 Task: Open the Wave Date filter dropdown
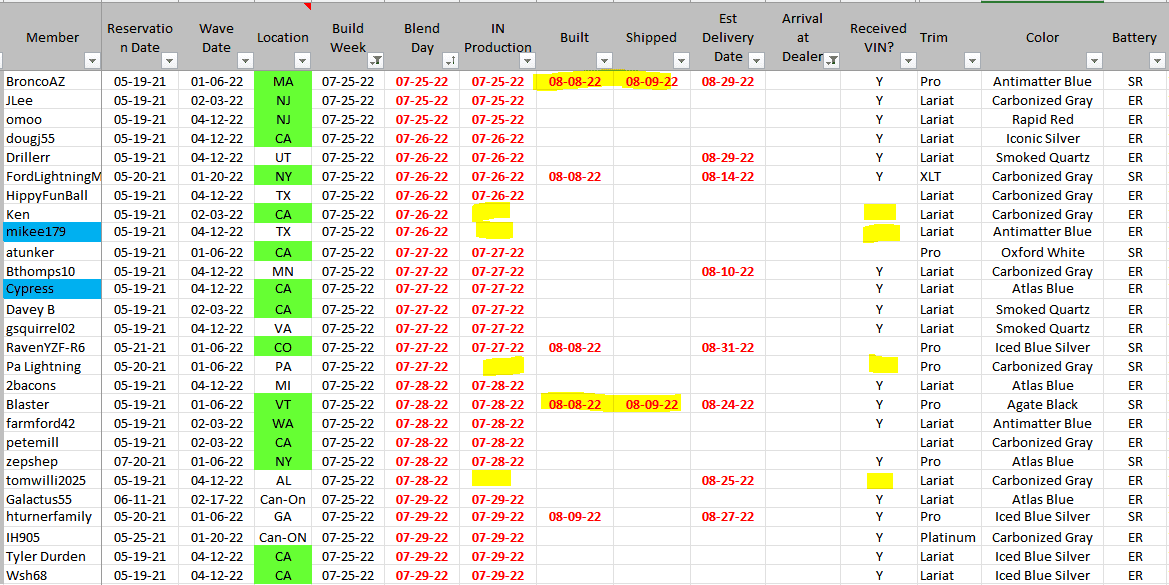(x=245, y=61)
